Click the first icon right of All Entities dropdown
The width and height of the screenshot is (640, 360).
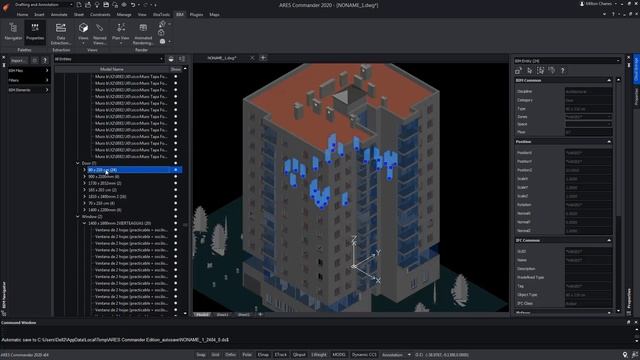171,59
